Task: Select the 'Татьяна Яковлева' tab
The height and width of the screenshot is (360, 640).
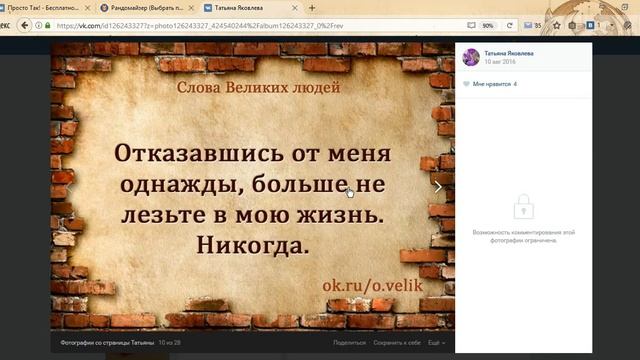Action: pos(239,8)
